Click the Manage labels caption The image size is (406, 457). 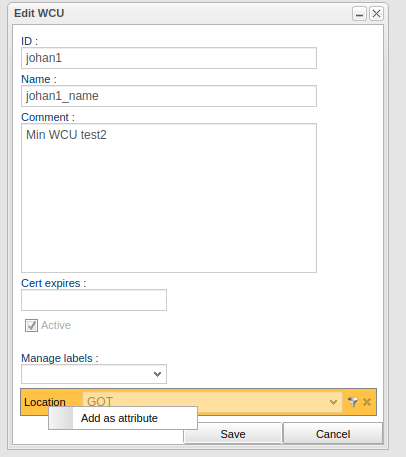pyautogui.click(x=60, y=358)
